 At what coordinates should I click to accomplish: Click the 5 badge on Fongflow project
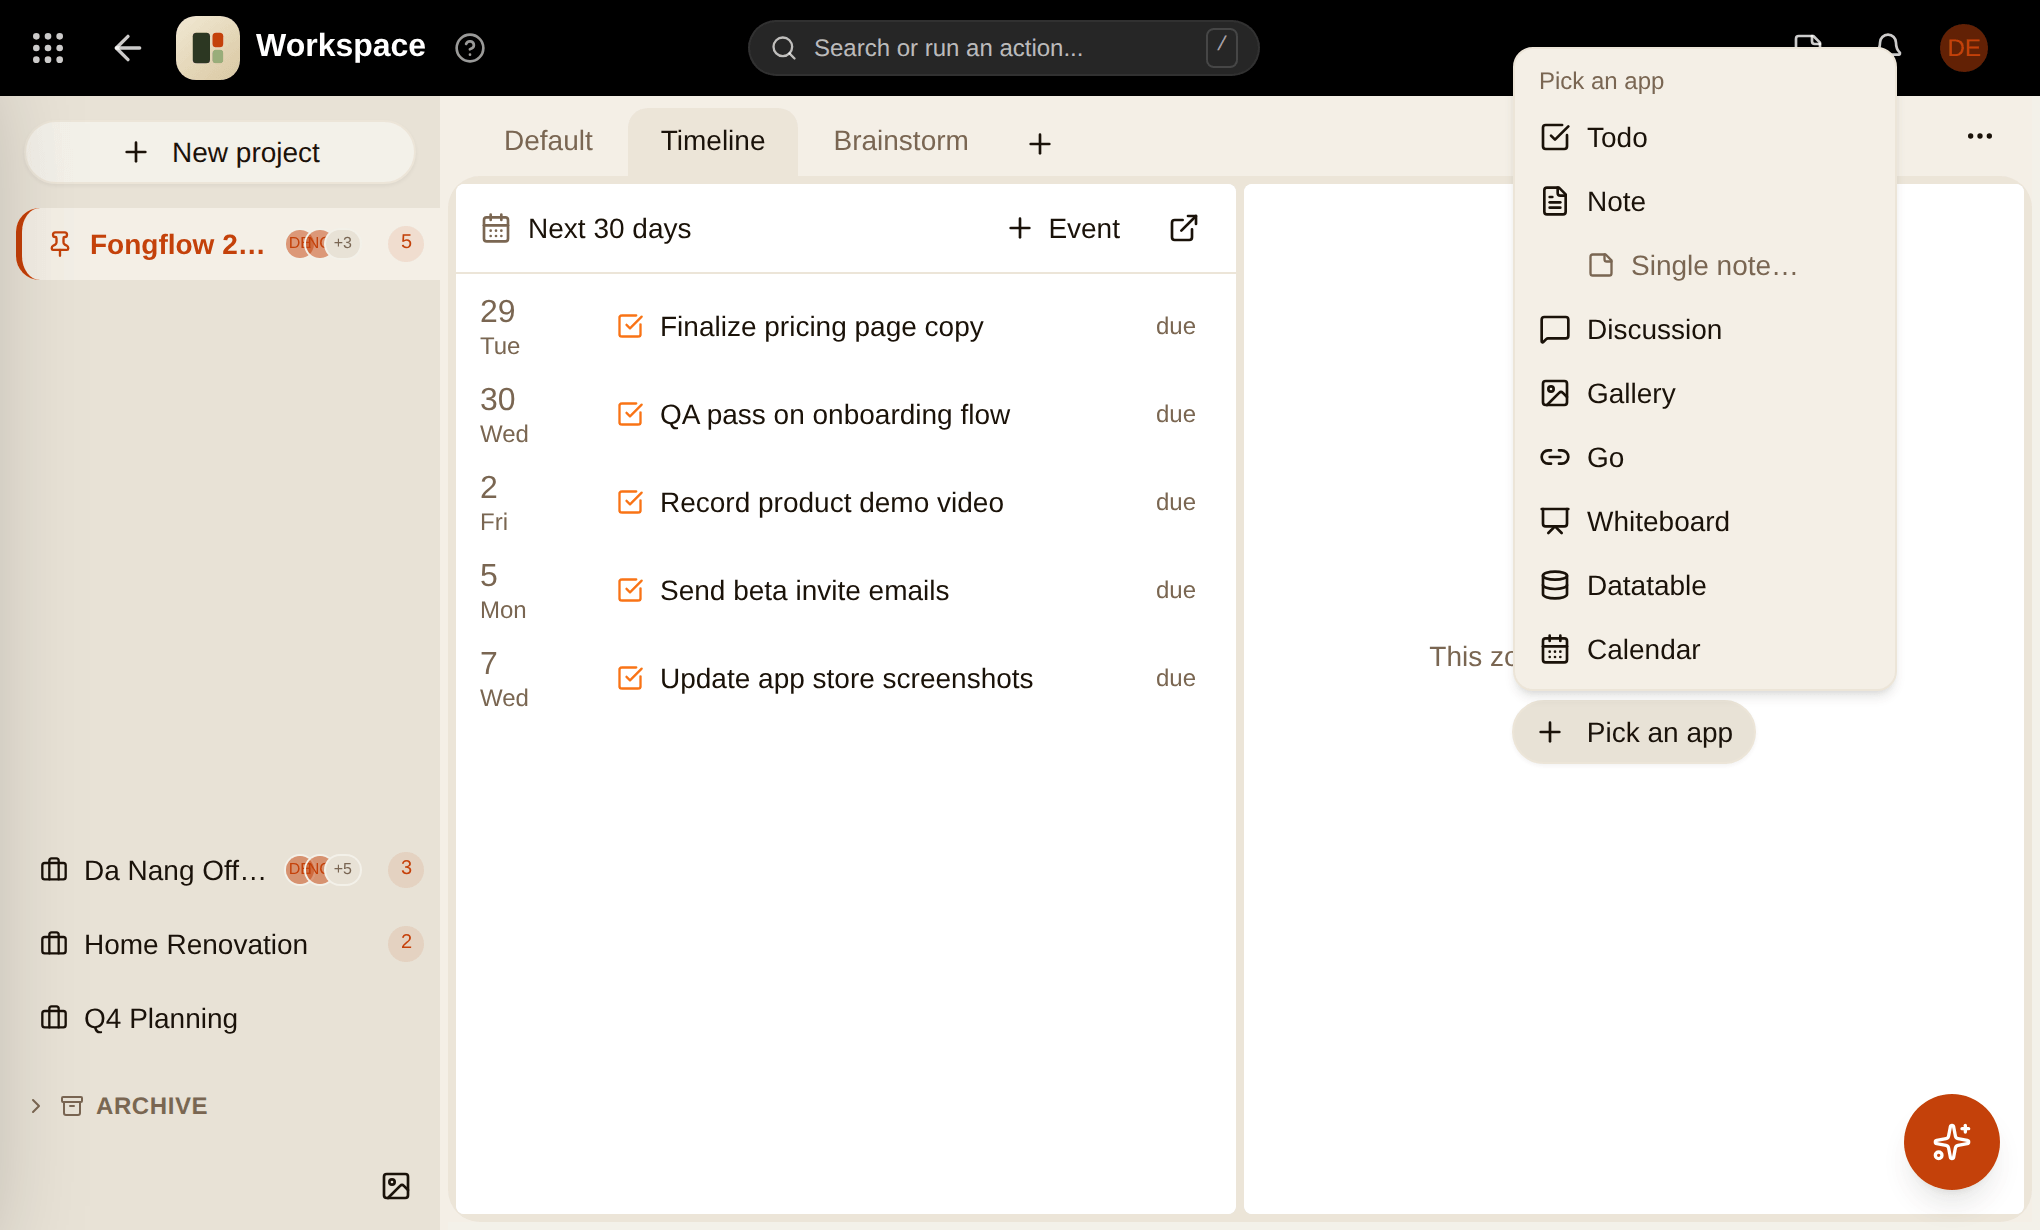tap(406, 243)
